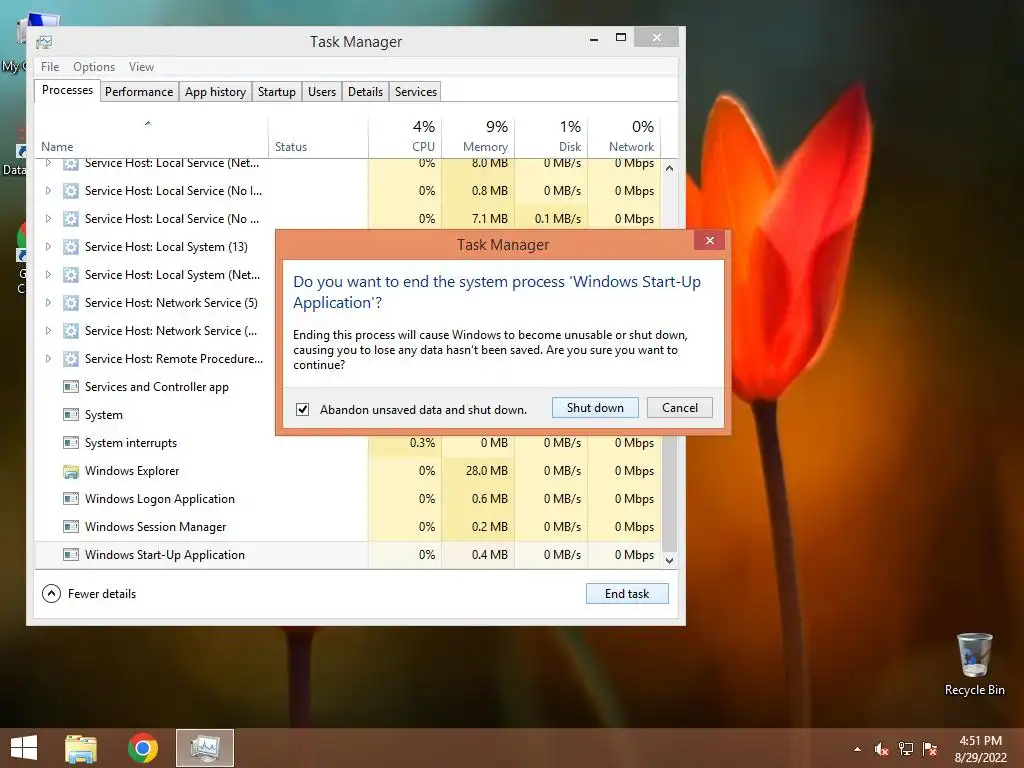Sort by Disk column header
1024x768 pixels.
point(551,136)
